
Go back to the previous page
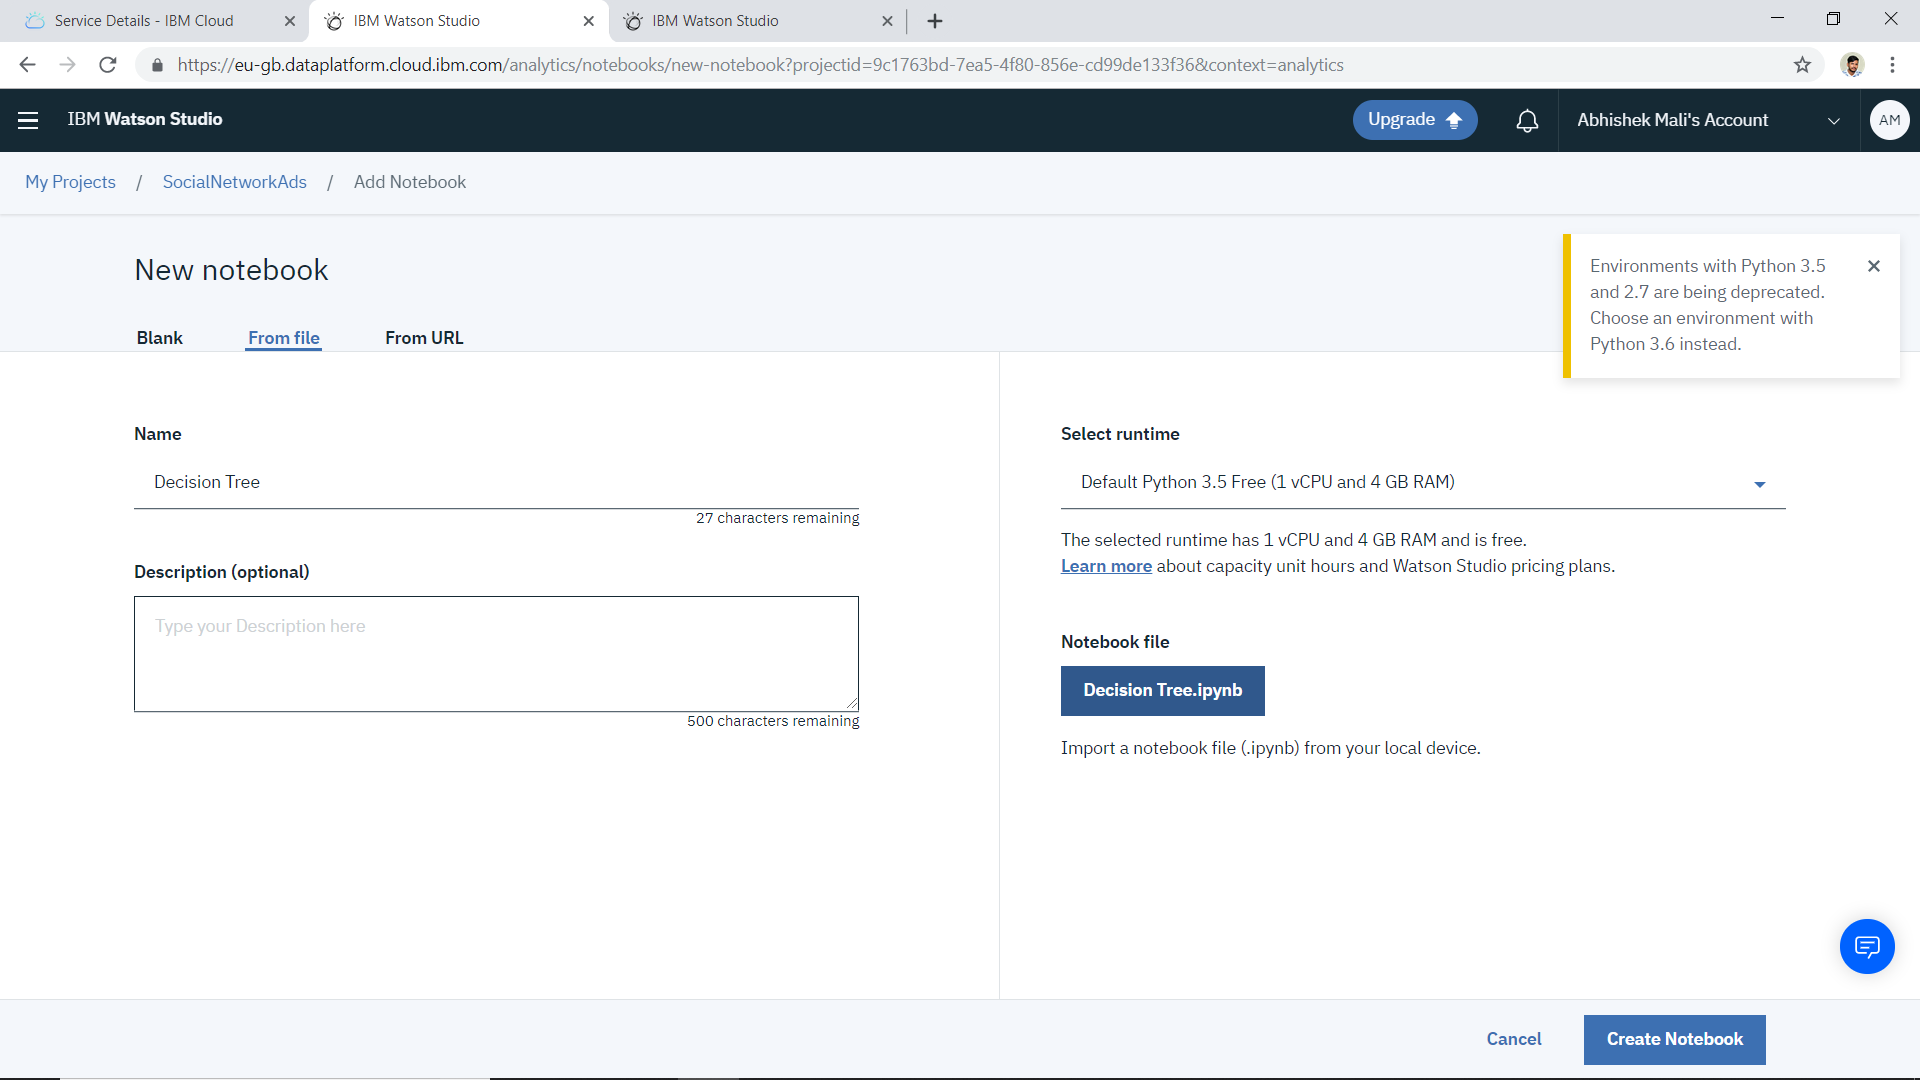[27, 65]
